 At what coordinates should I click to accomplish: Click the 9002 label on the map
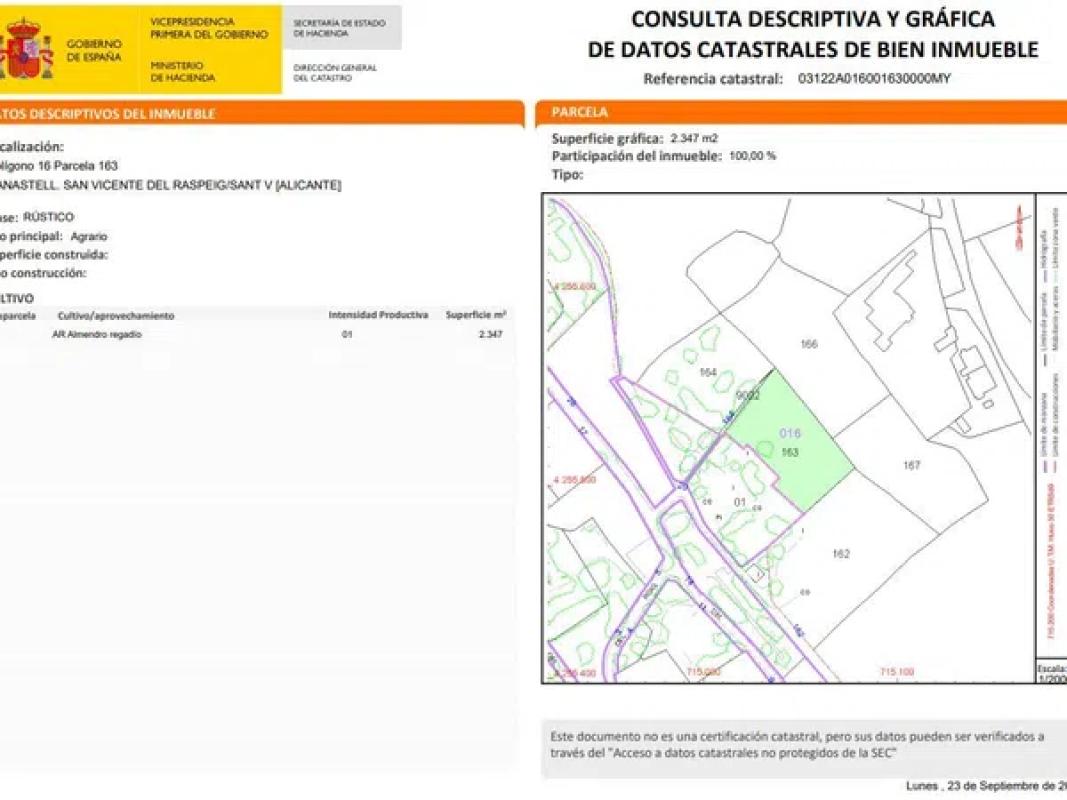tap(748, 396)
